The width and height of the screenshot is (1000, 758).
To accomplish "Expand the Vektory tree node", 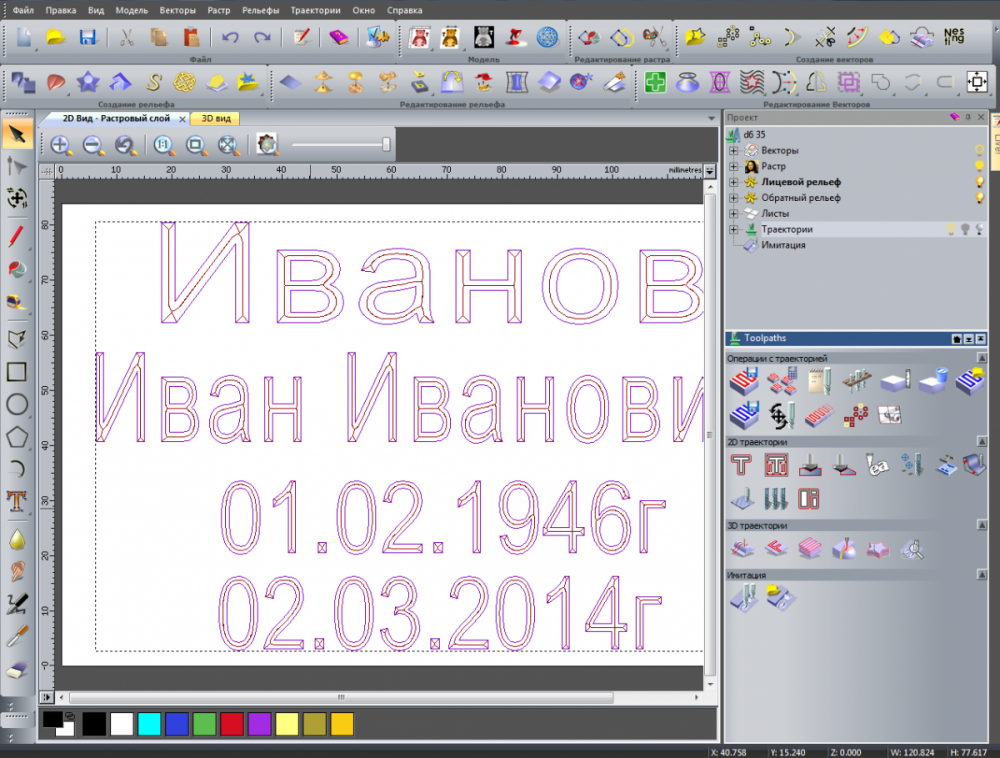I will [733, 151].
